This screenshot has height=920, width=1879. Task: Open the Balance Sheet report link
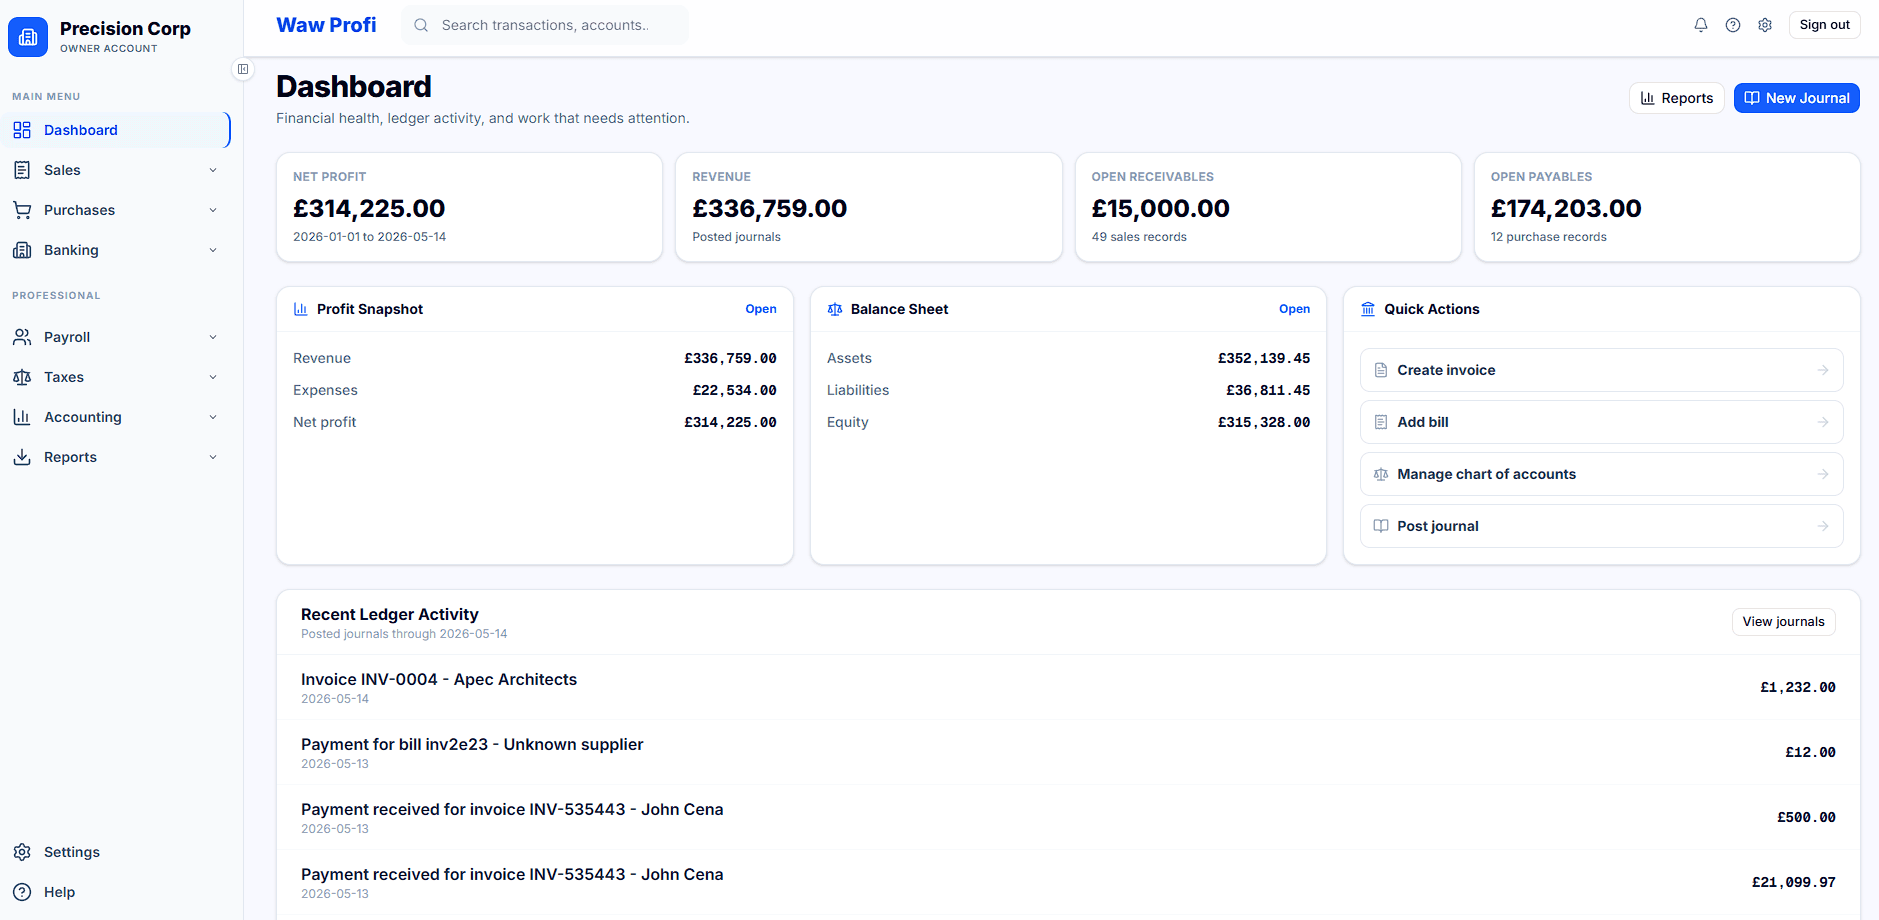(1294, 309)
